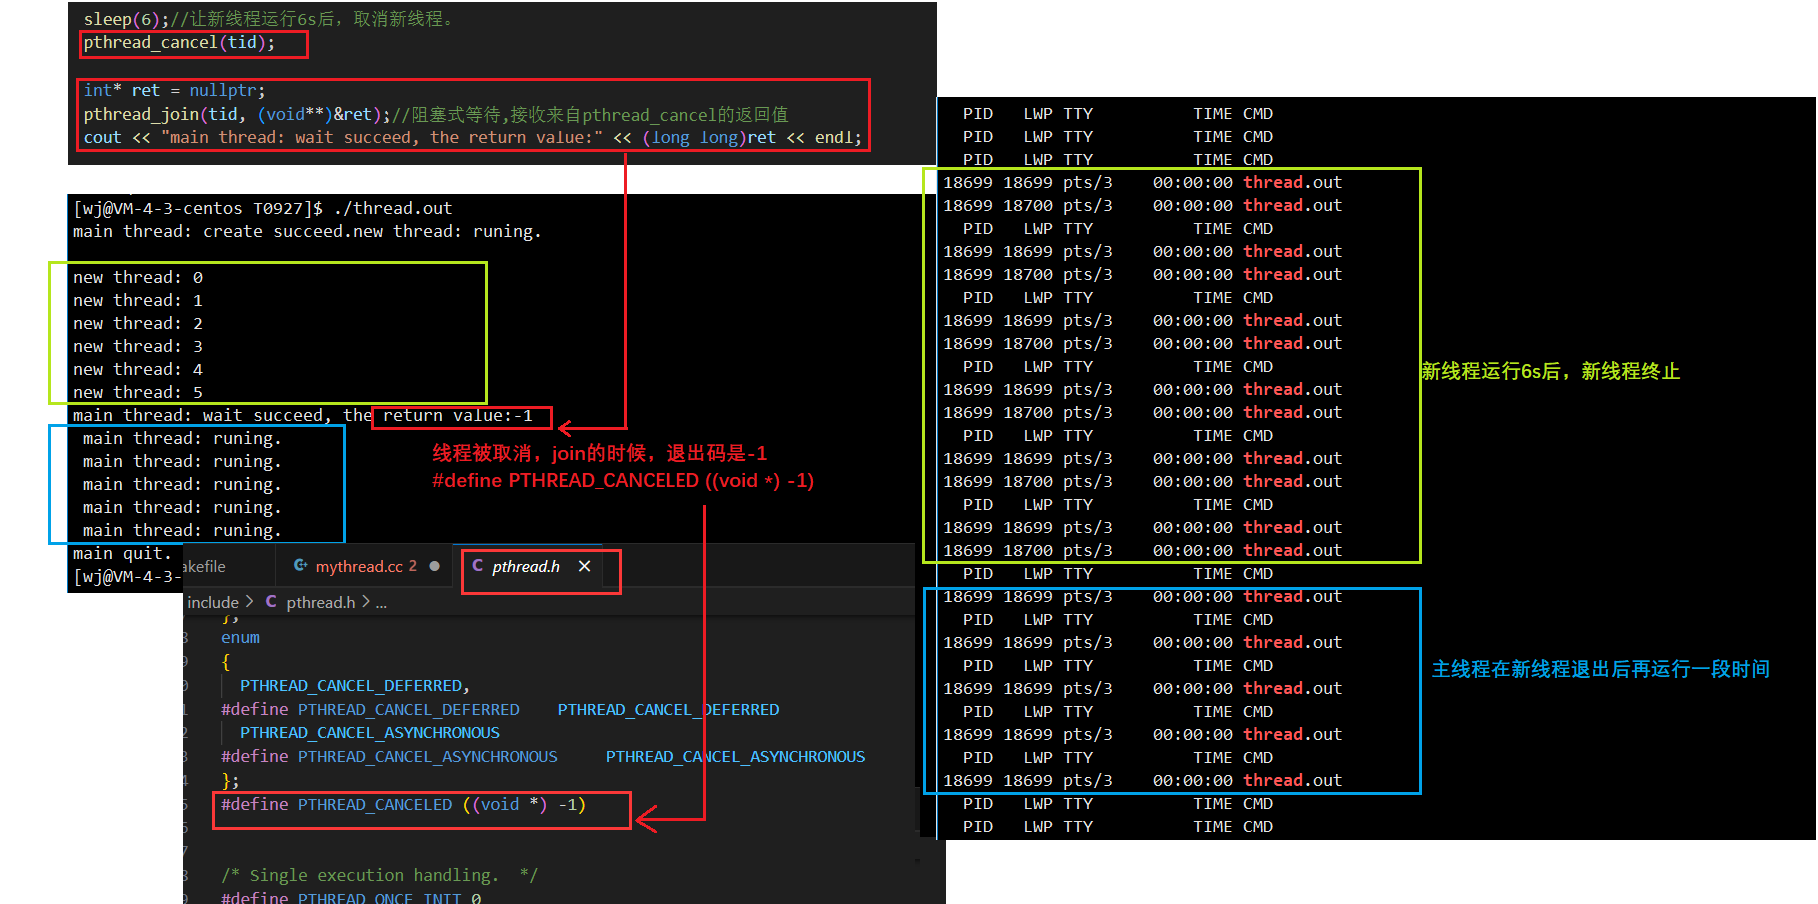Click the 'new thread: 2' output line
This screenshot has width=1818, height=904.
point(138,324)
